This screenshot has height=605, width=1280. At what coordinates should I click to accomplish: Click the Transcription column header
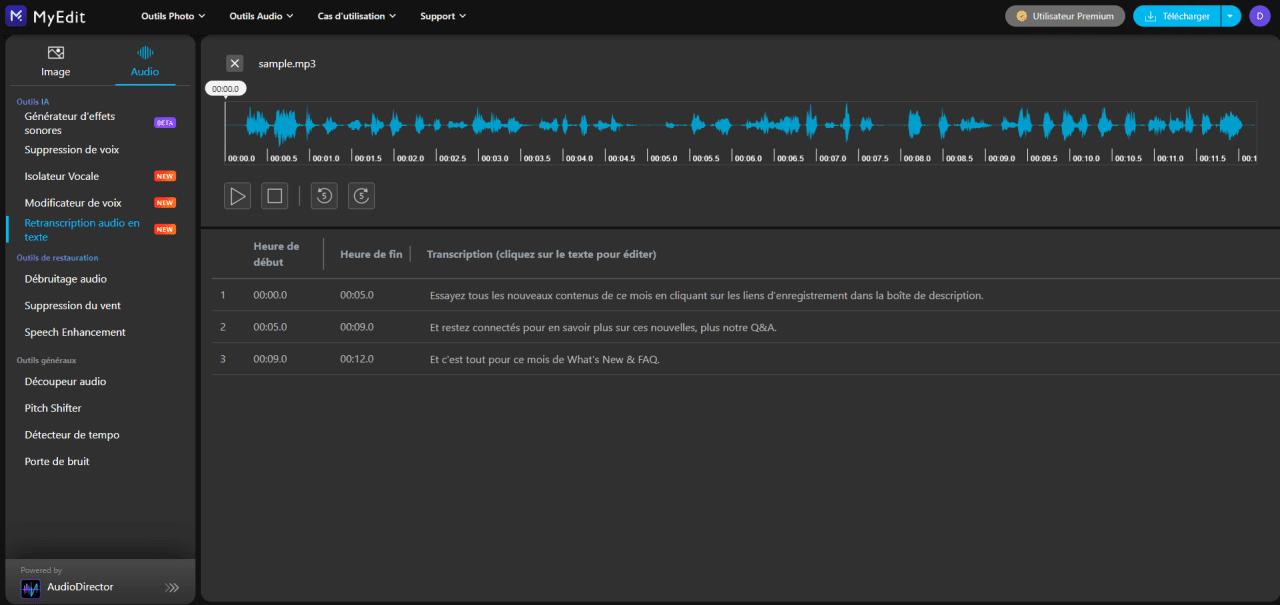coord(541,254)
